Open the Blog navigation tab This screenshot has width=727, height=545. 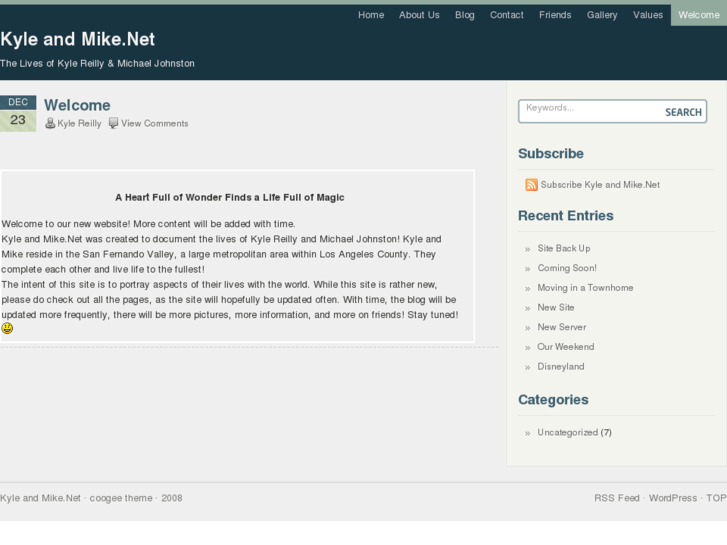pyautogui.click(x=465, y=15)
